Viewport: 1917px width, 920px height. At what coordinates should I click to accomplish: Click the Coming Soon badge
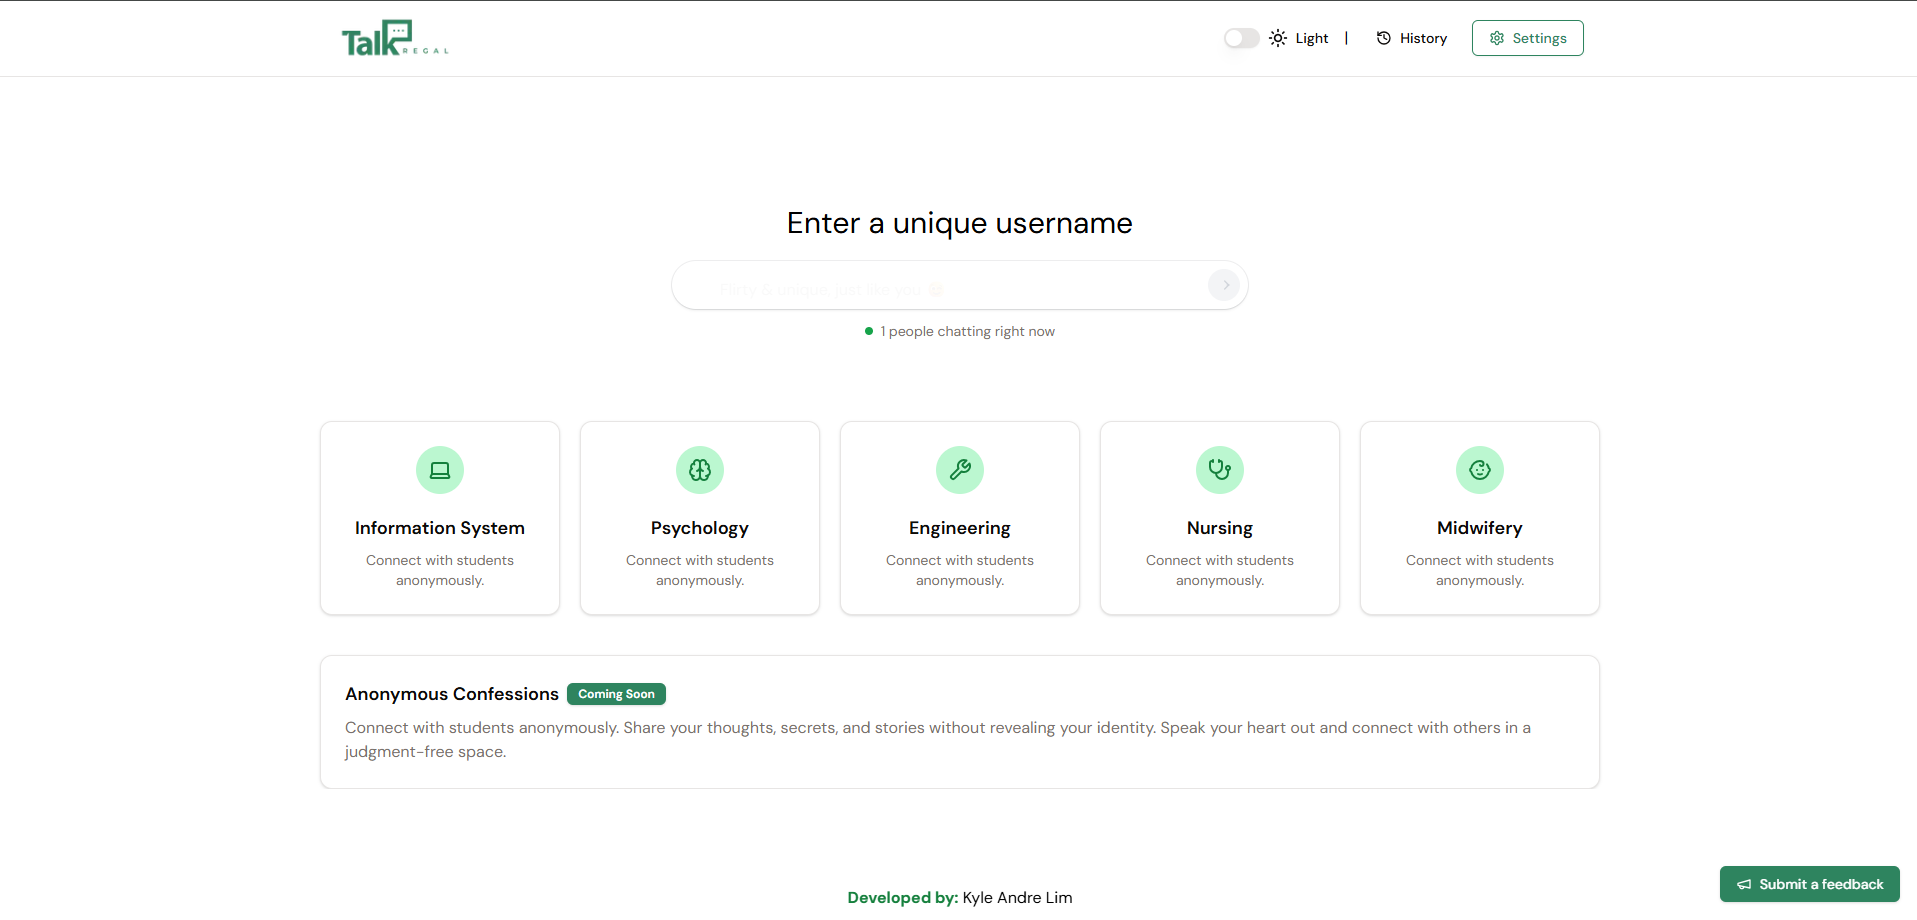pyautogui.click(x=616, y=694)
